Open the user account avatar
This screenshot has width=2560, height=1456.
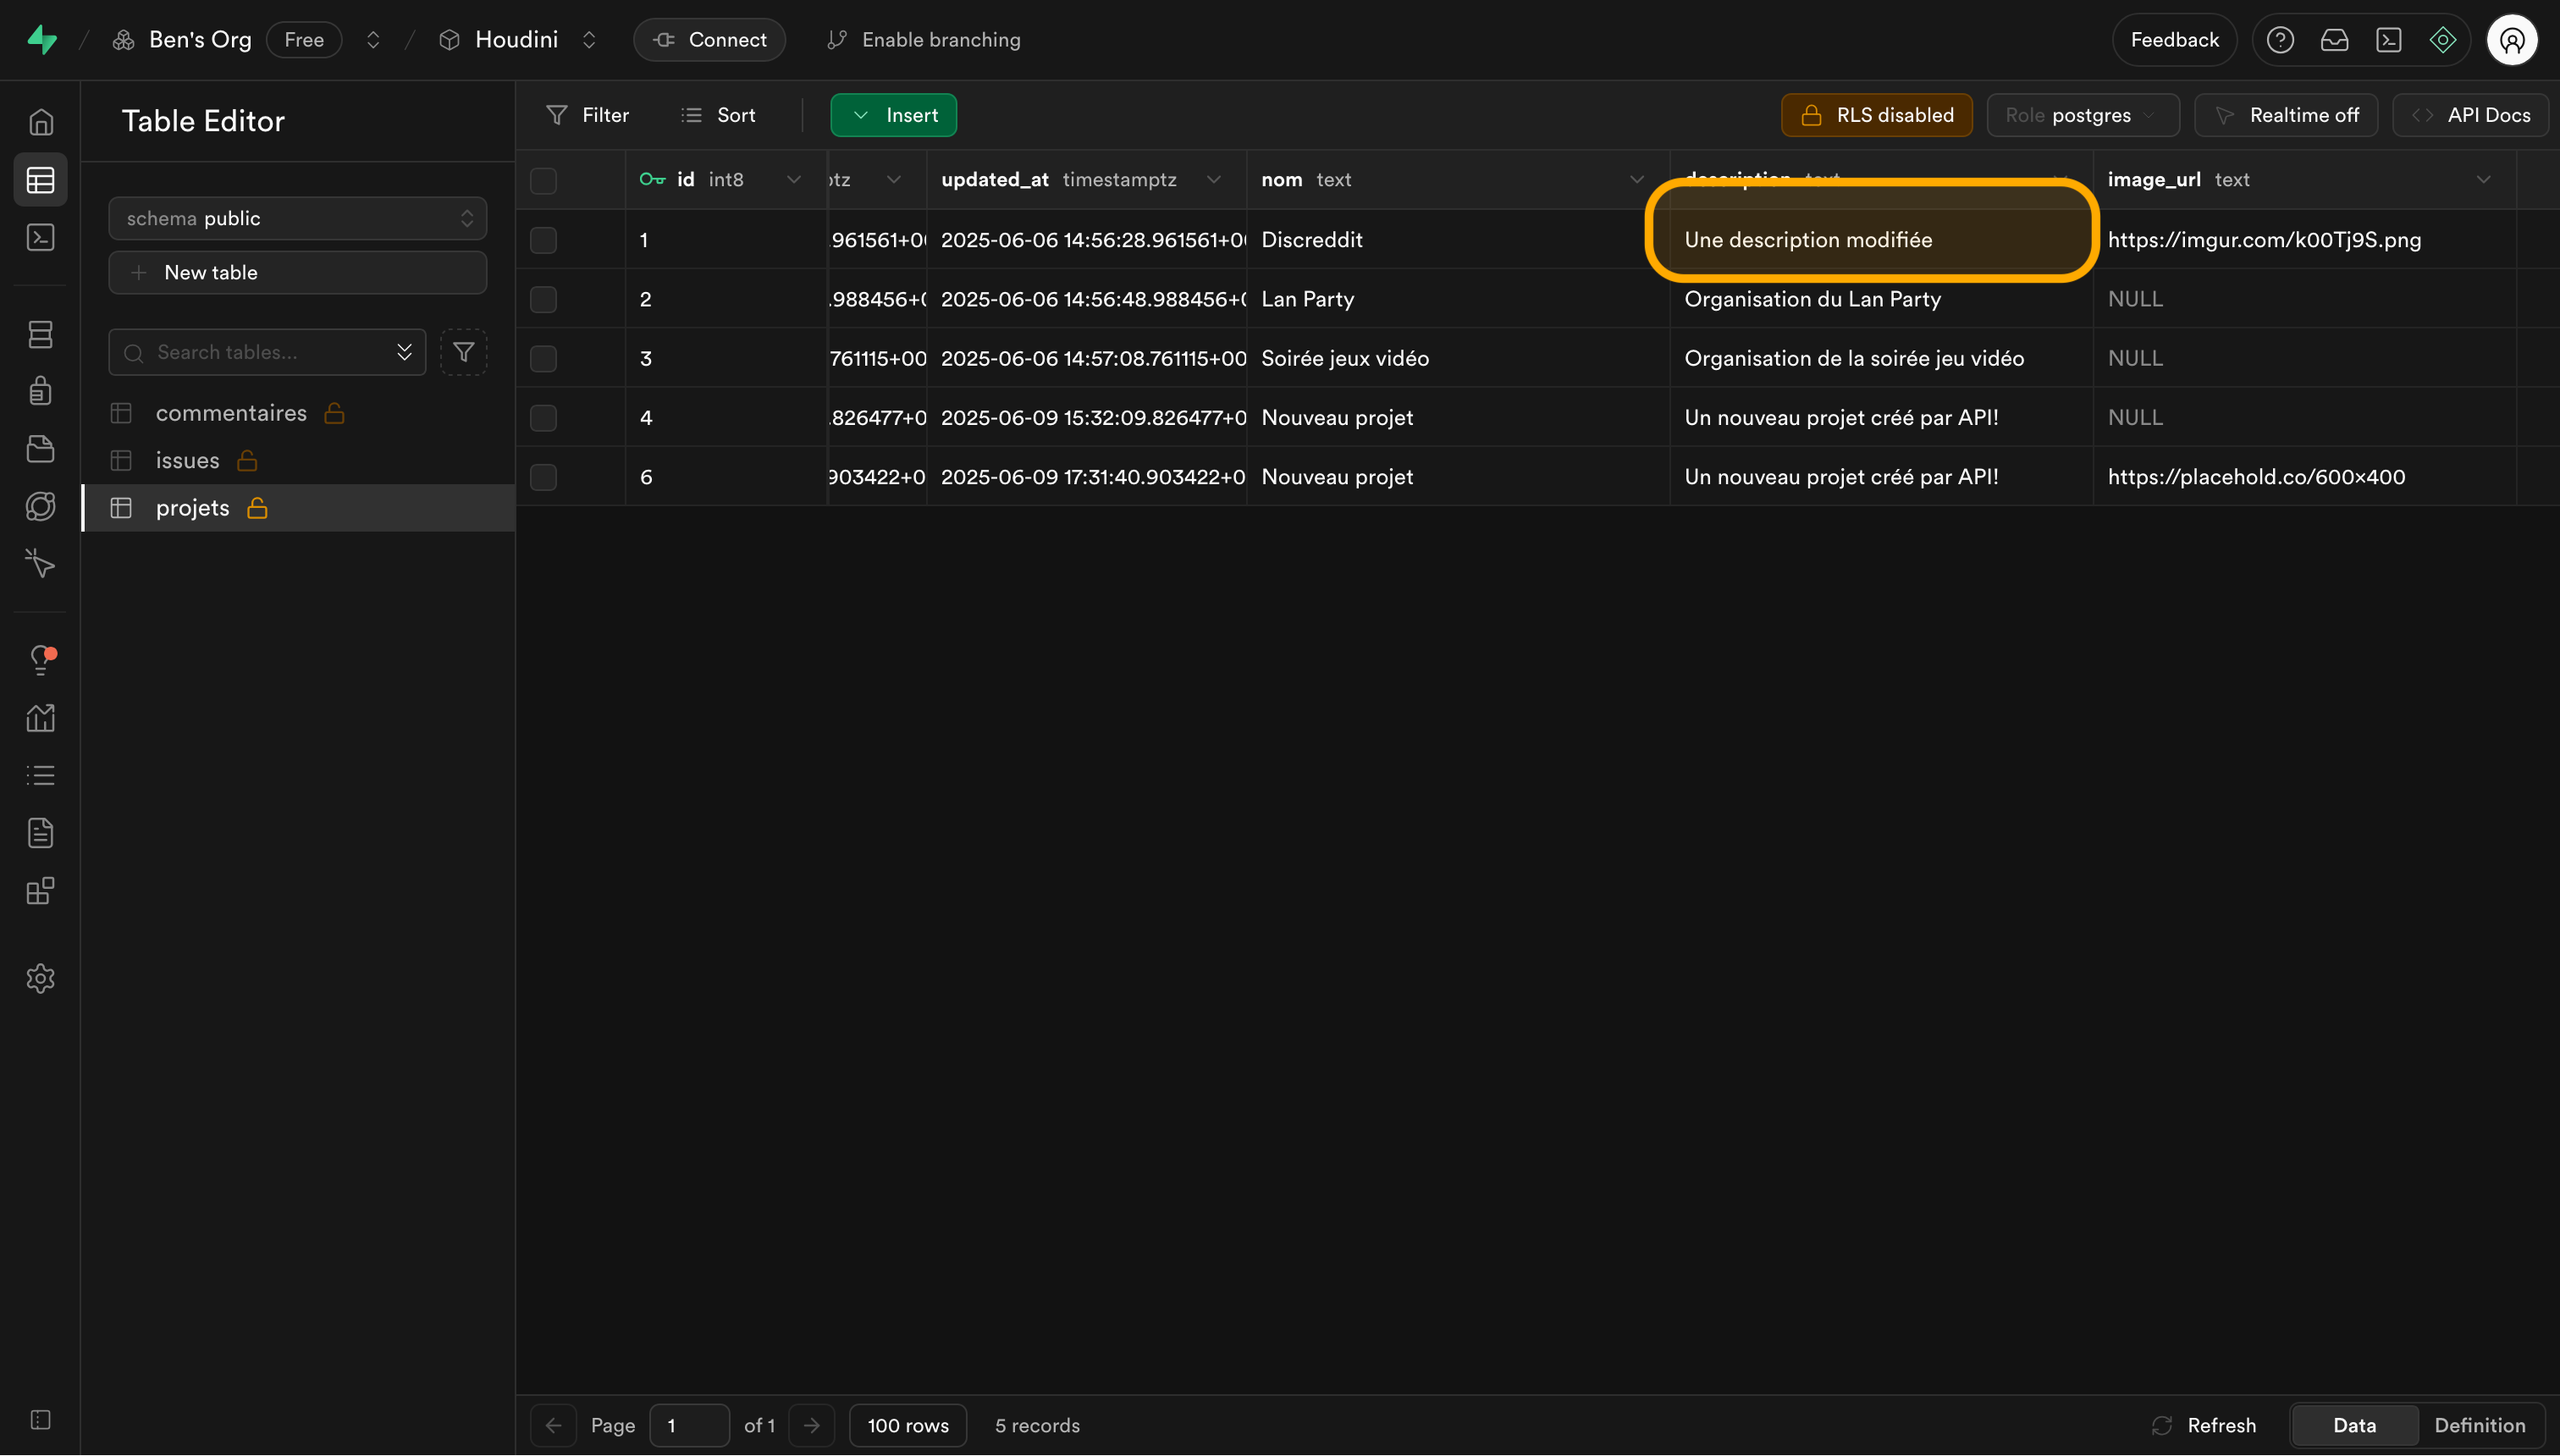[x=2512, y=40]
